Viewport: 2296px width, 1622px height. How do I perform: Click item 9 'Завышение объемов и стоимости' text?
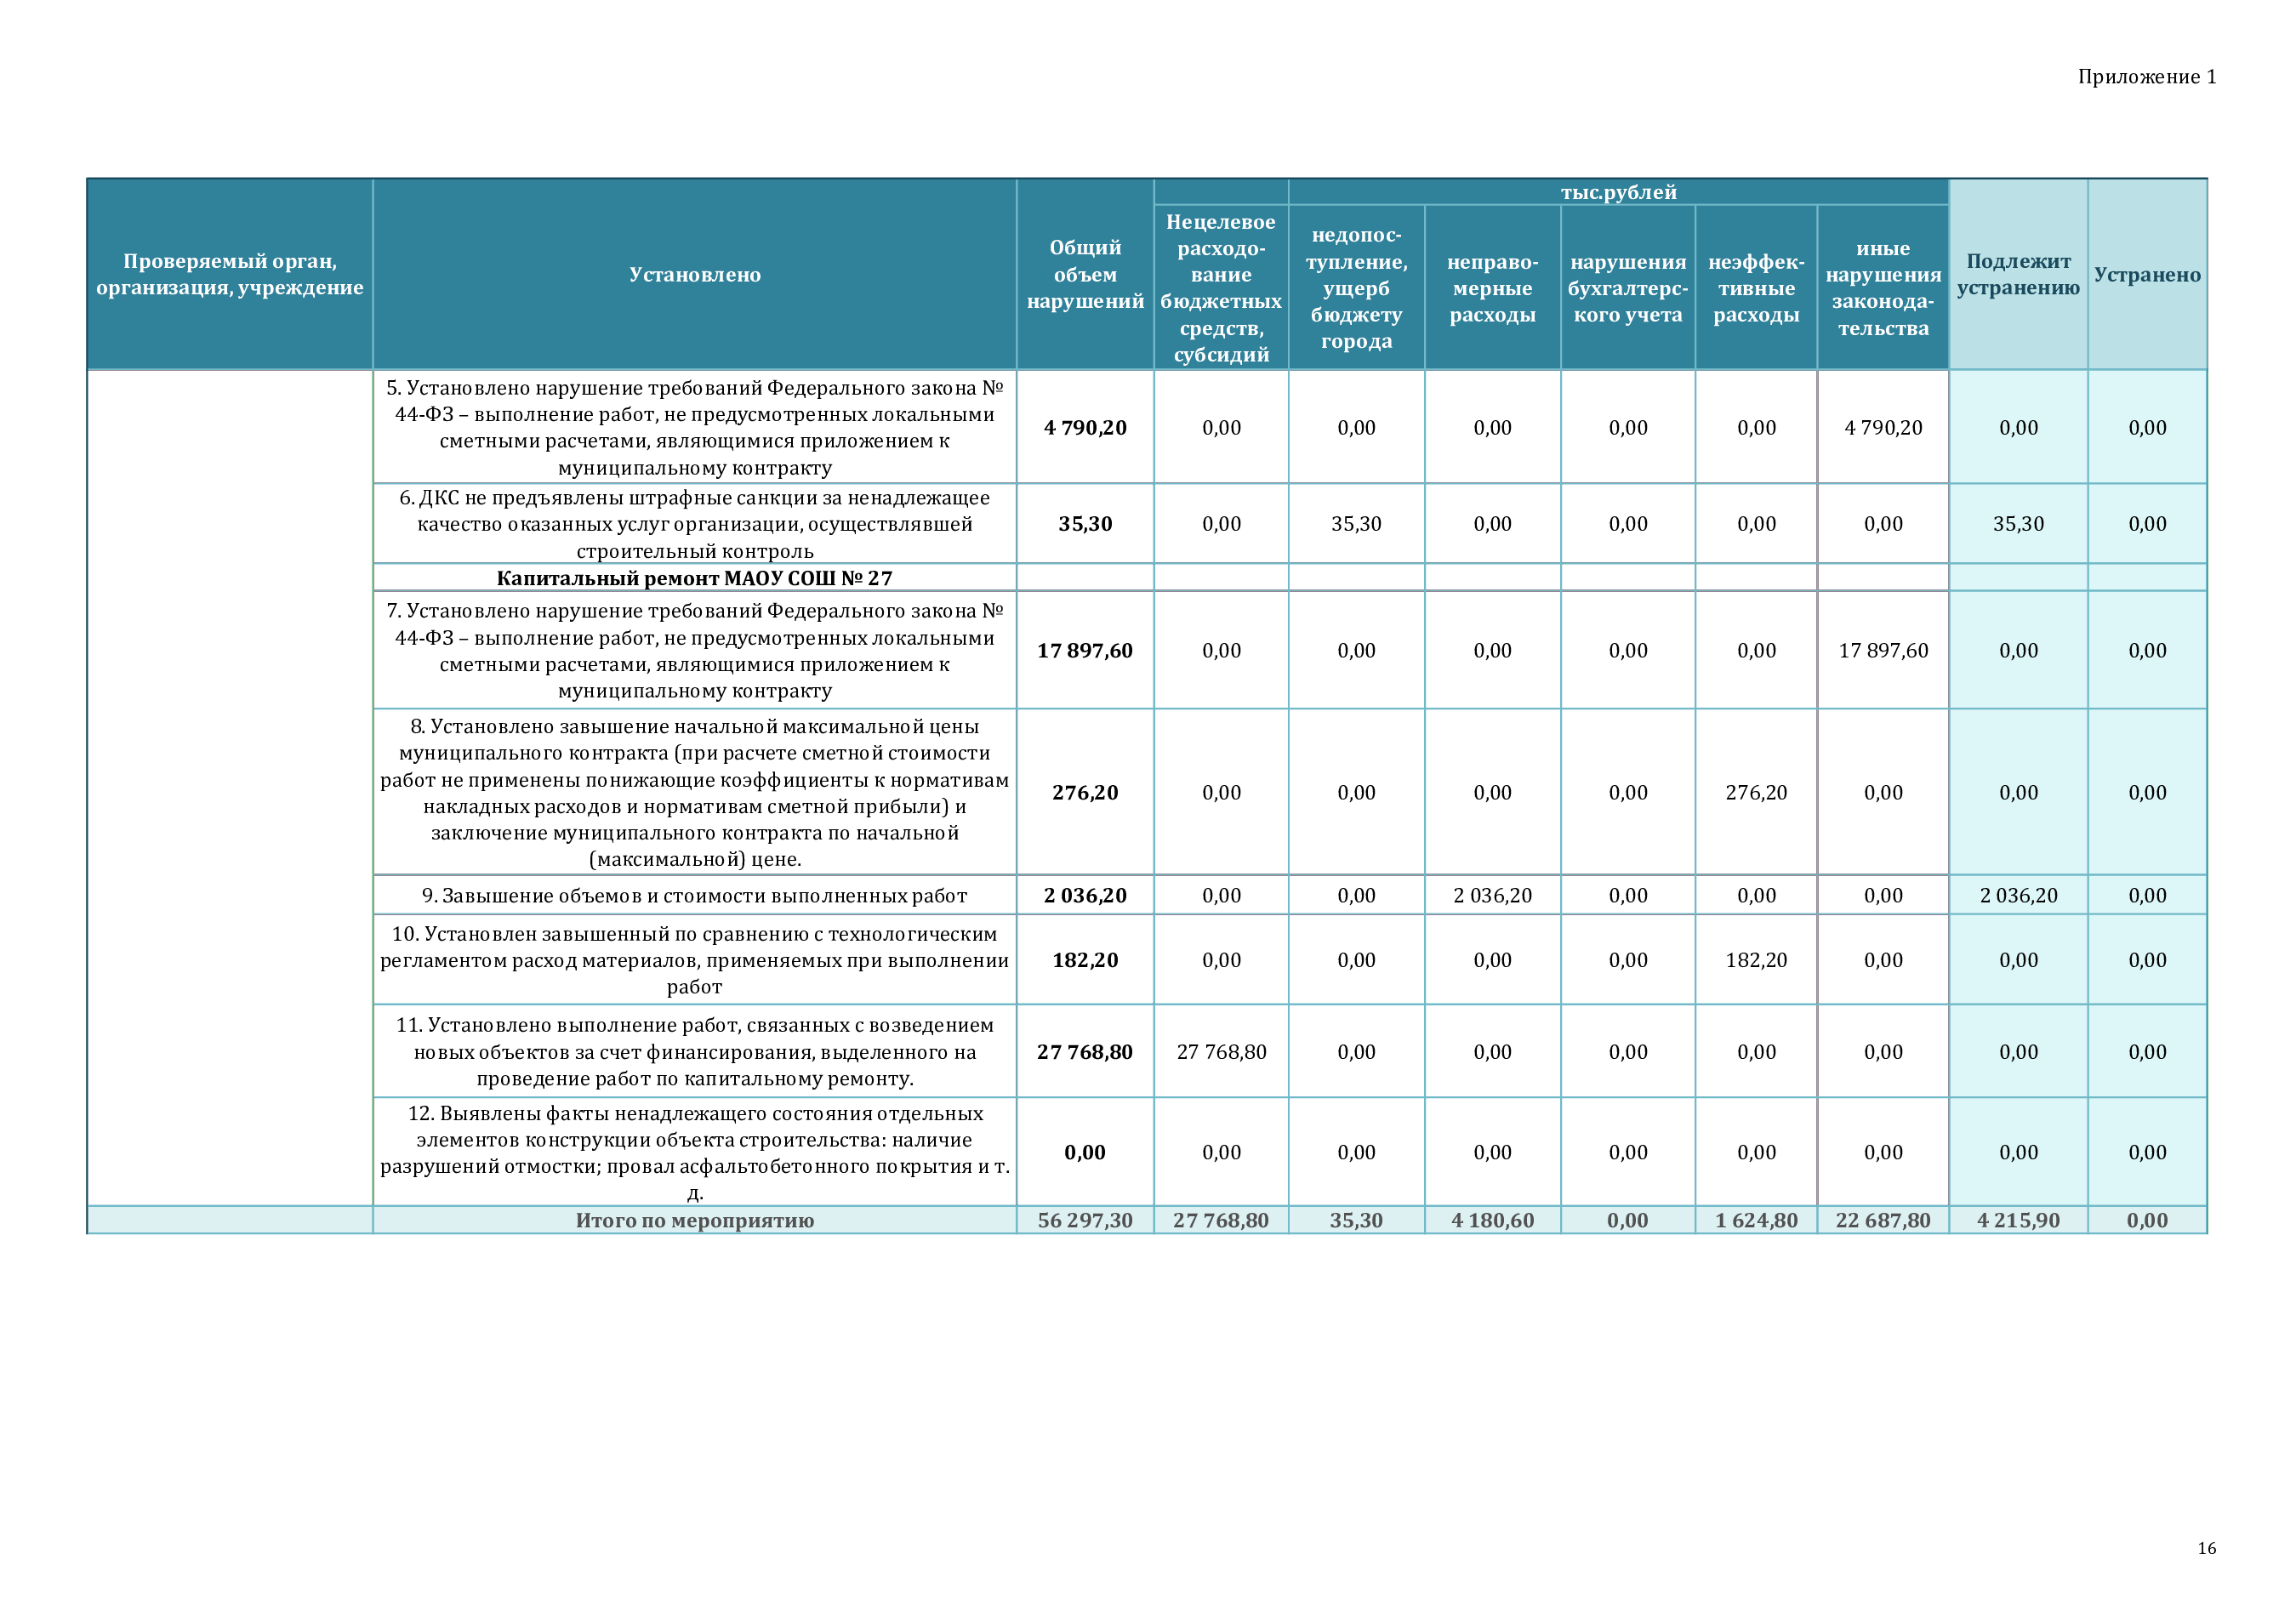[x=694, y=896]
